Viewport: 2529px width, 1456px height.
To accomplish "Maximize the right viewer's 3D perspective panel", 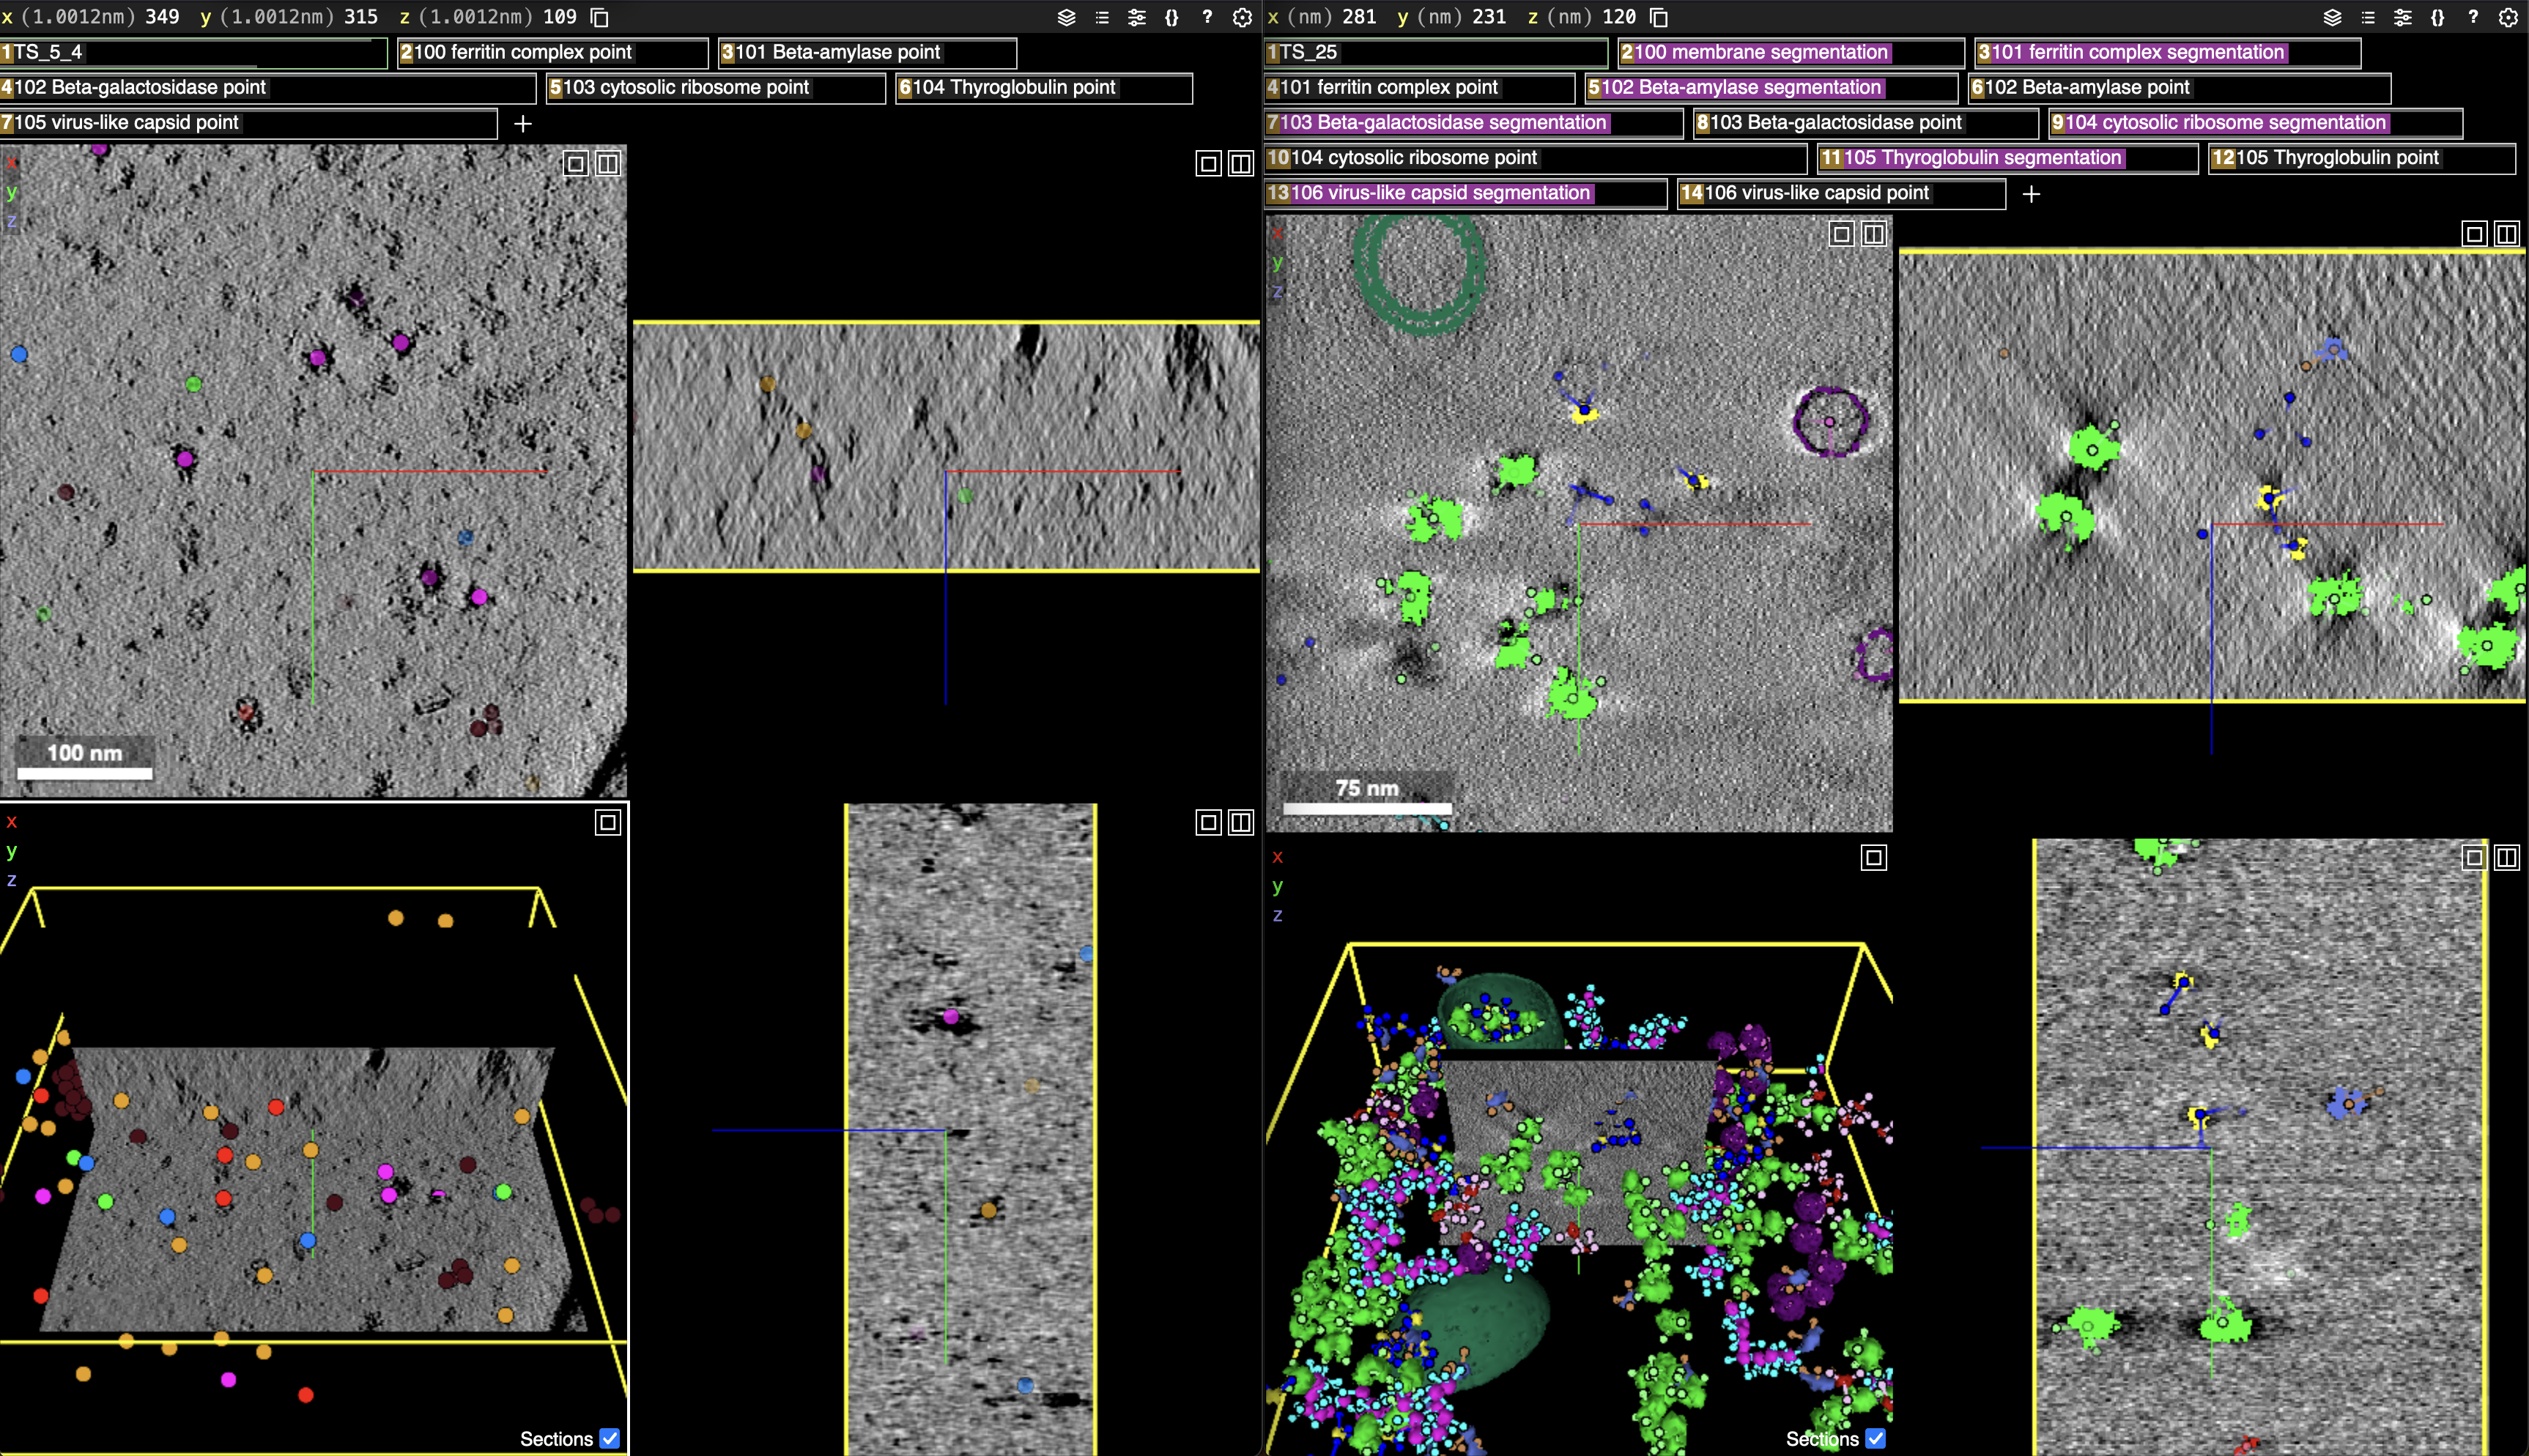I will pyautogui.click(x=1873, y=858).
